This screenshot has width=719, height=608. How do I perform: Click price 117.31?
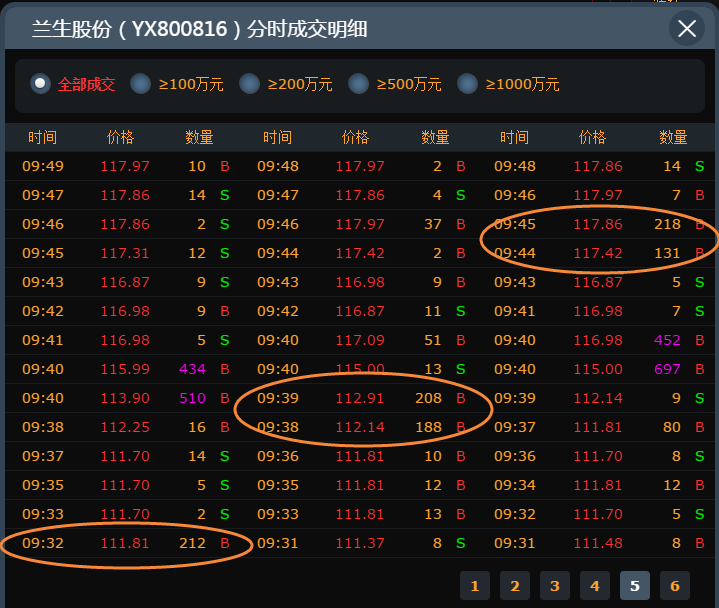click(125, 253)
